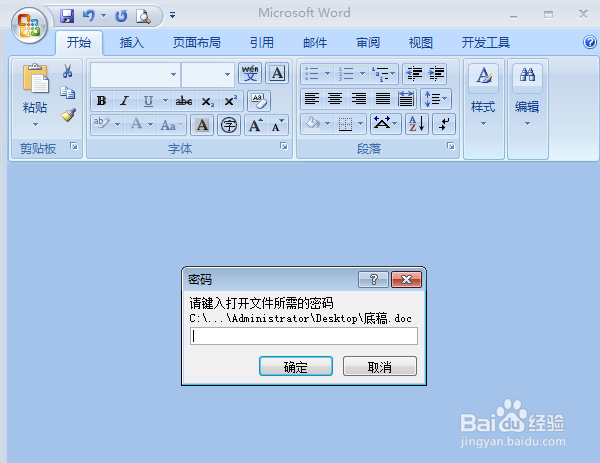Click the Decrease Indent icon
Screen dimensions: 600x463
tap(414, 73)
